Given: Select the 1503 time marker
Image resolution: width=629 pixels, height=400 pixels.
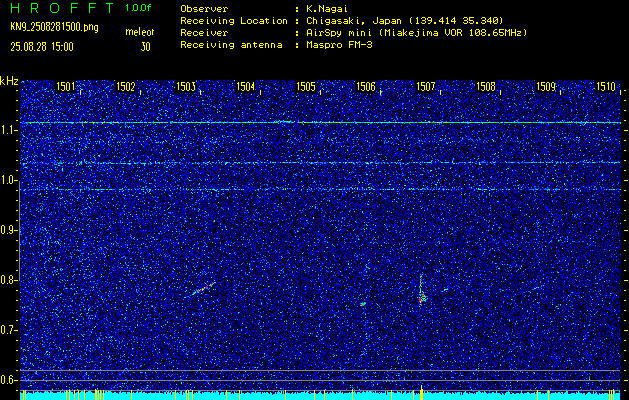Looking at the screenshot, I should 186,87.
